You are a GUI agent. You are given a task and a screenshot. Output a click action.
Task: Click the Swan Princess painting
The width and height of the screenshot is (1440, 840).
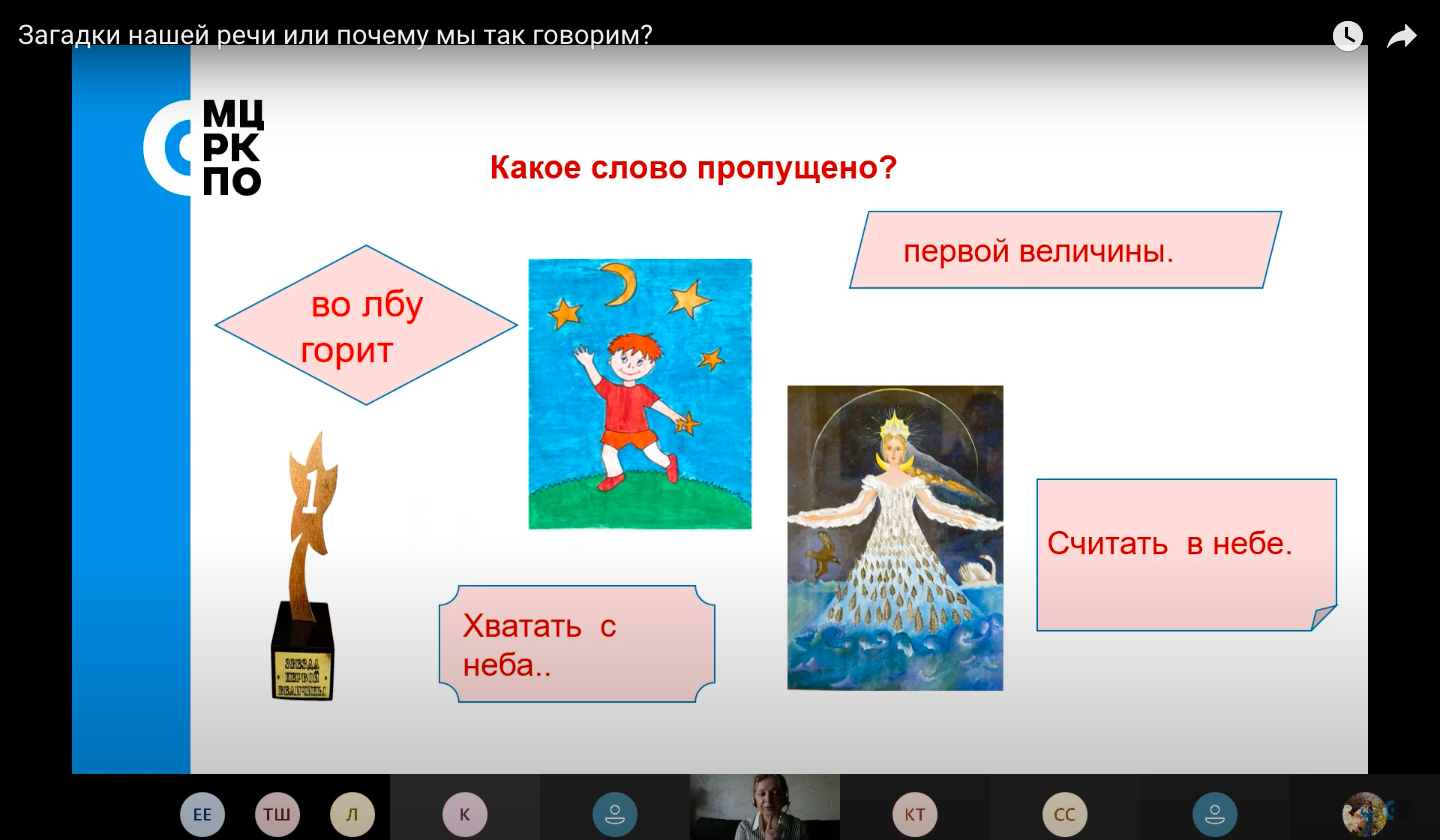tap(895, 538)
